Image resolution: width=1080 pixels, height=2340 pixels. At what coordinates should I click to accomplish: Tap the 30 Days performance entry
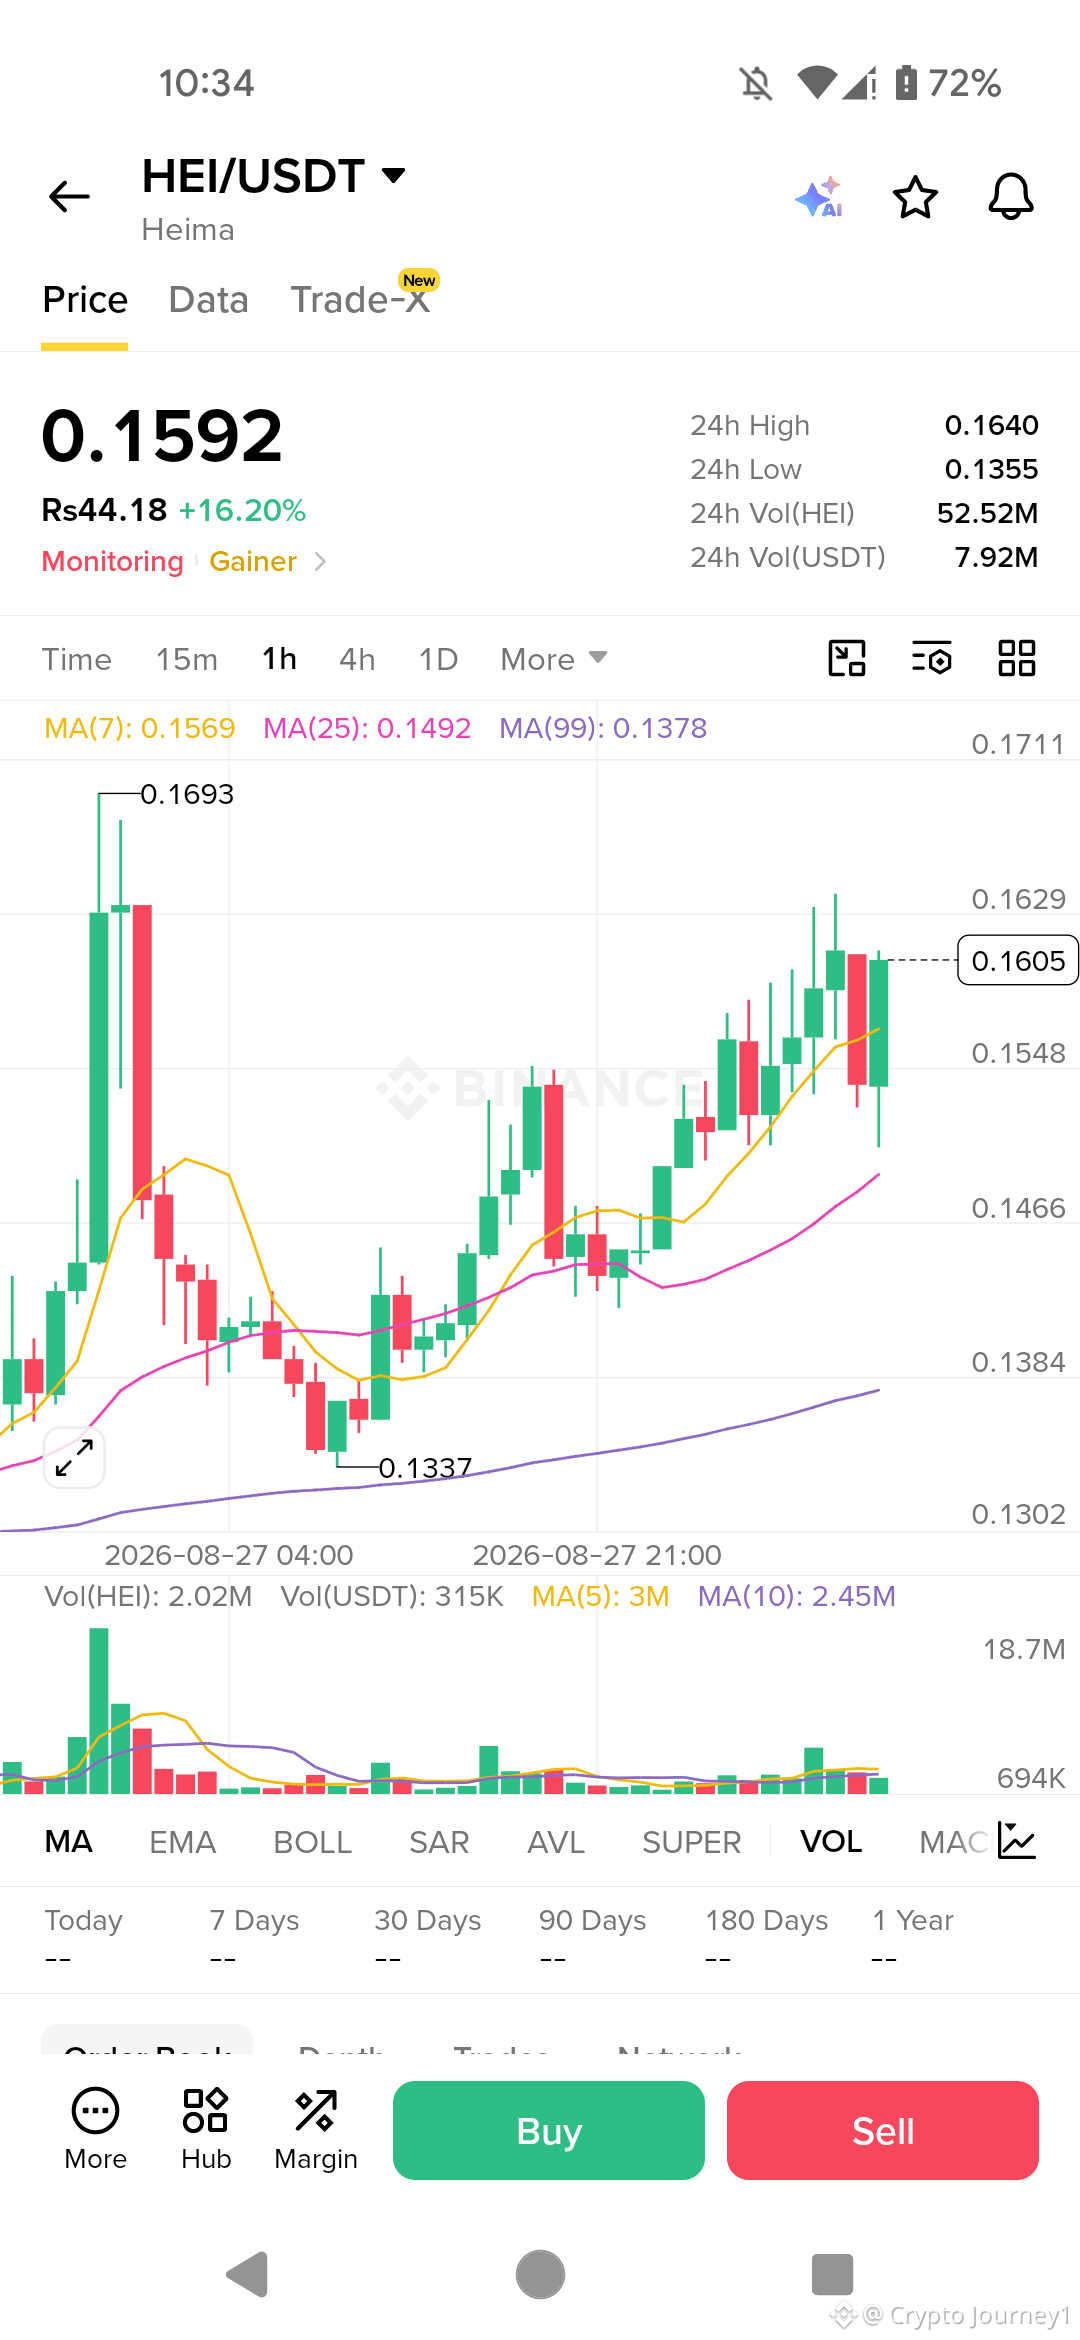[x=427, y=1938]
